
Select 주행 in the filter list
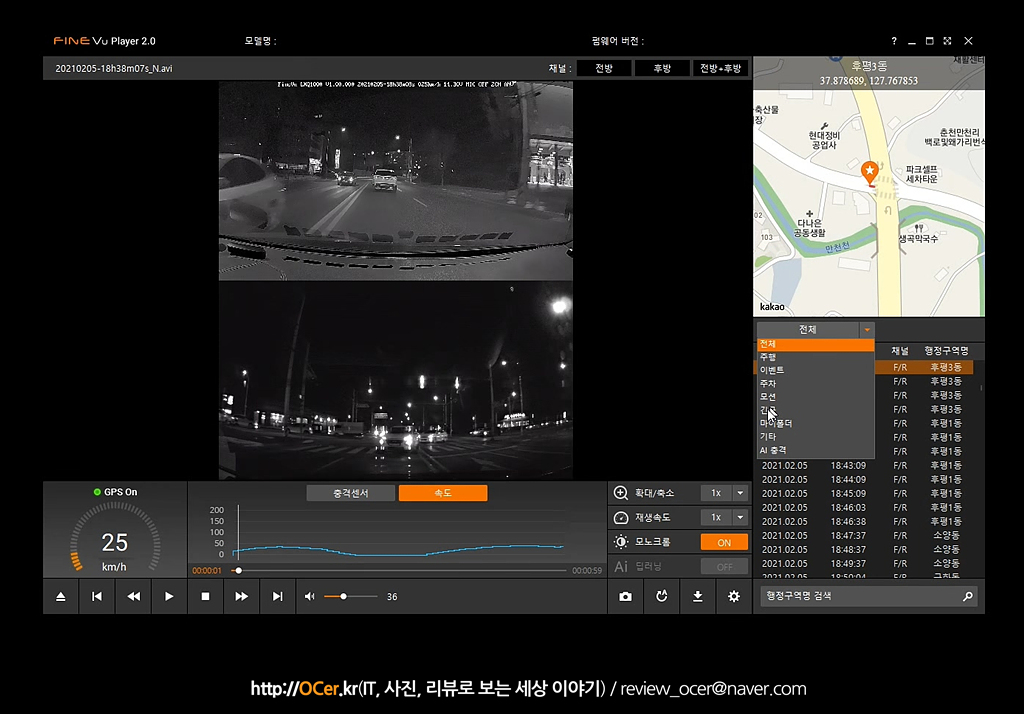pyautogui.click(x=815, y=357)
